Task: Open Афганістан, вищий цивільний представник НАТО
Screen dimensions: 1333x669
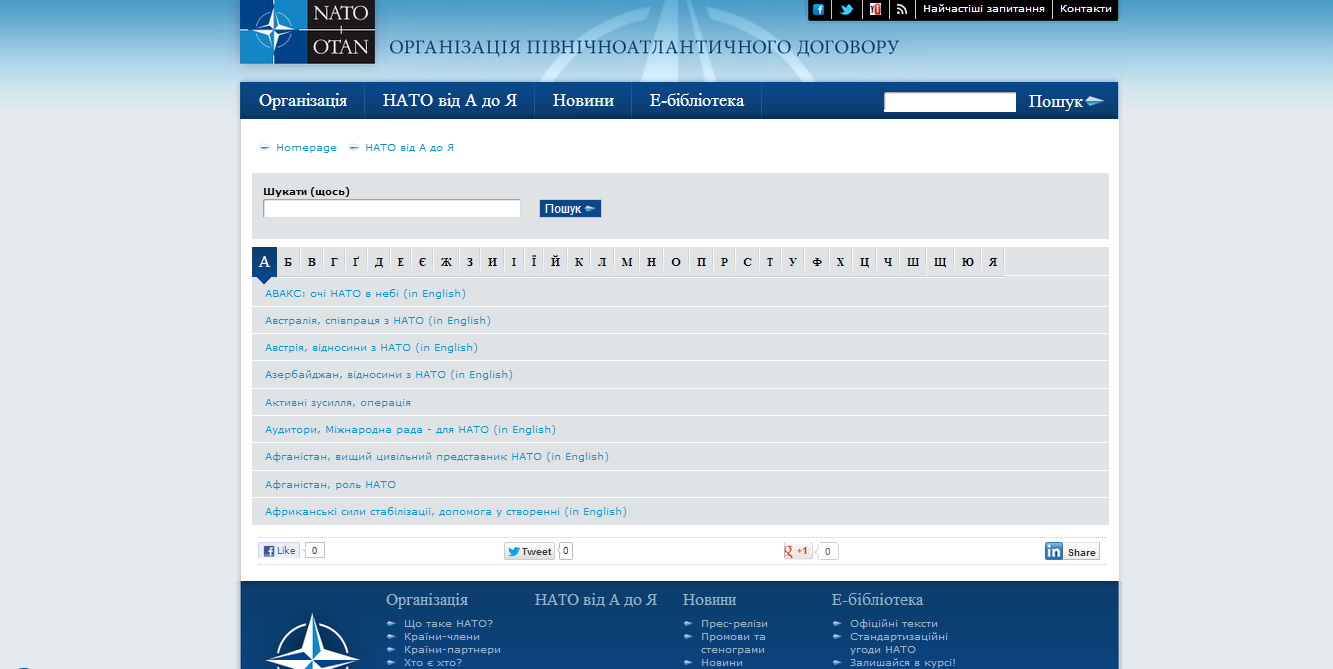Action: [x=436, y=456]
